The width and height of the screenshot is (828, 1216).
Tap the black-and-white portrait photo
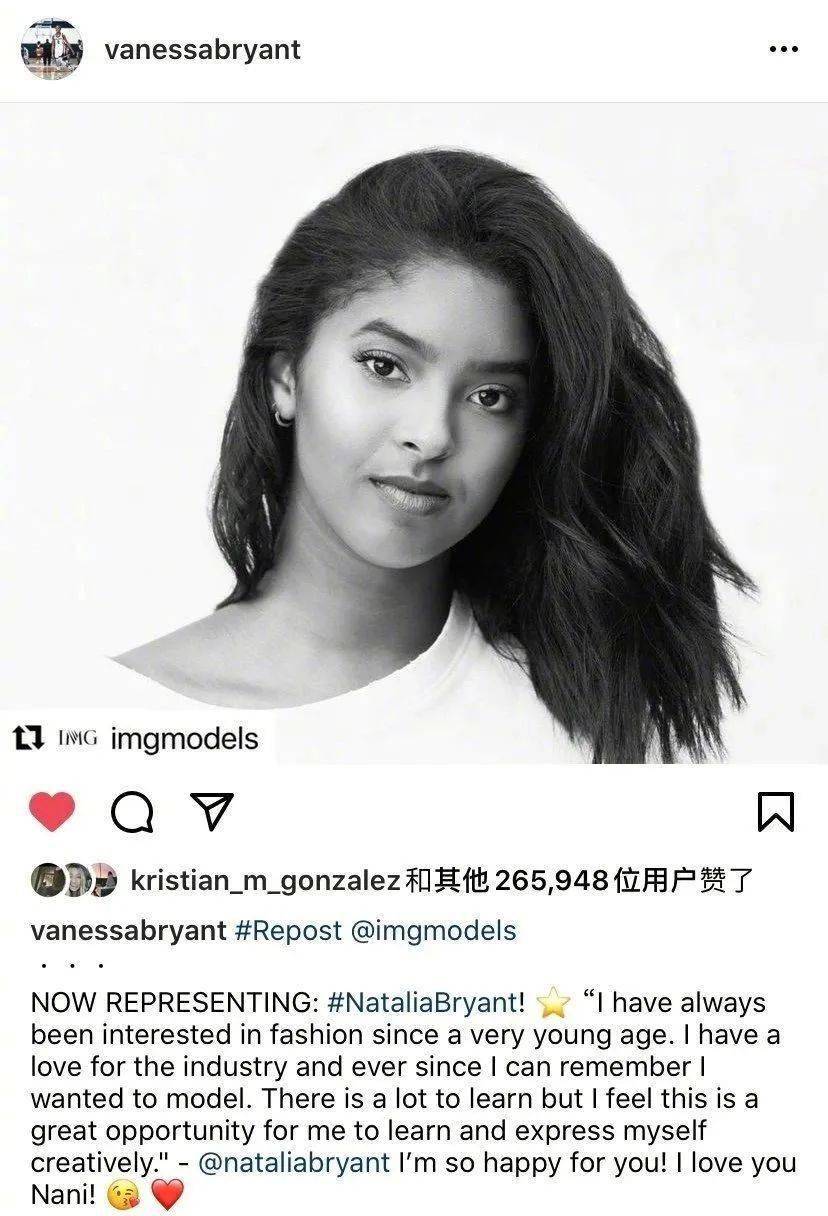pyautogui.click(x=414, y=433)
